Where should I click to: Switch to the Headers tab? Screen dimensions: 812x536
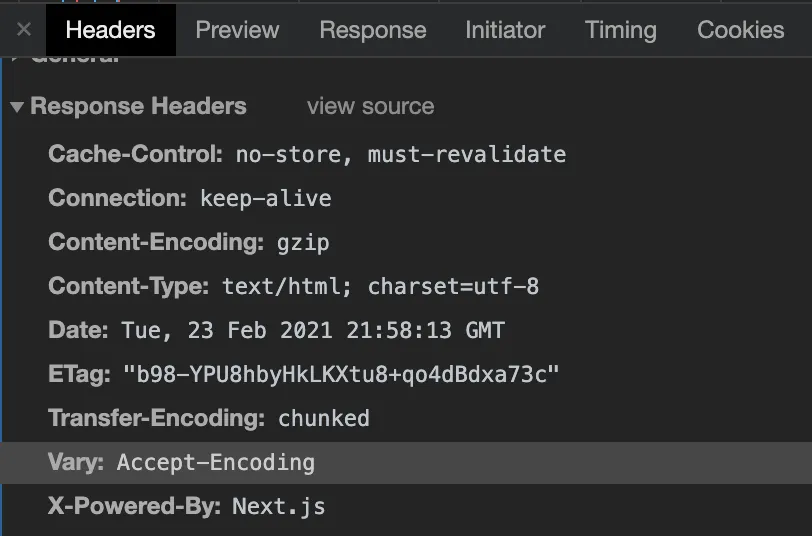pos(110,30)
